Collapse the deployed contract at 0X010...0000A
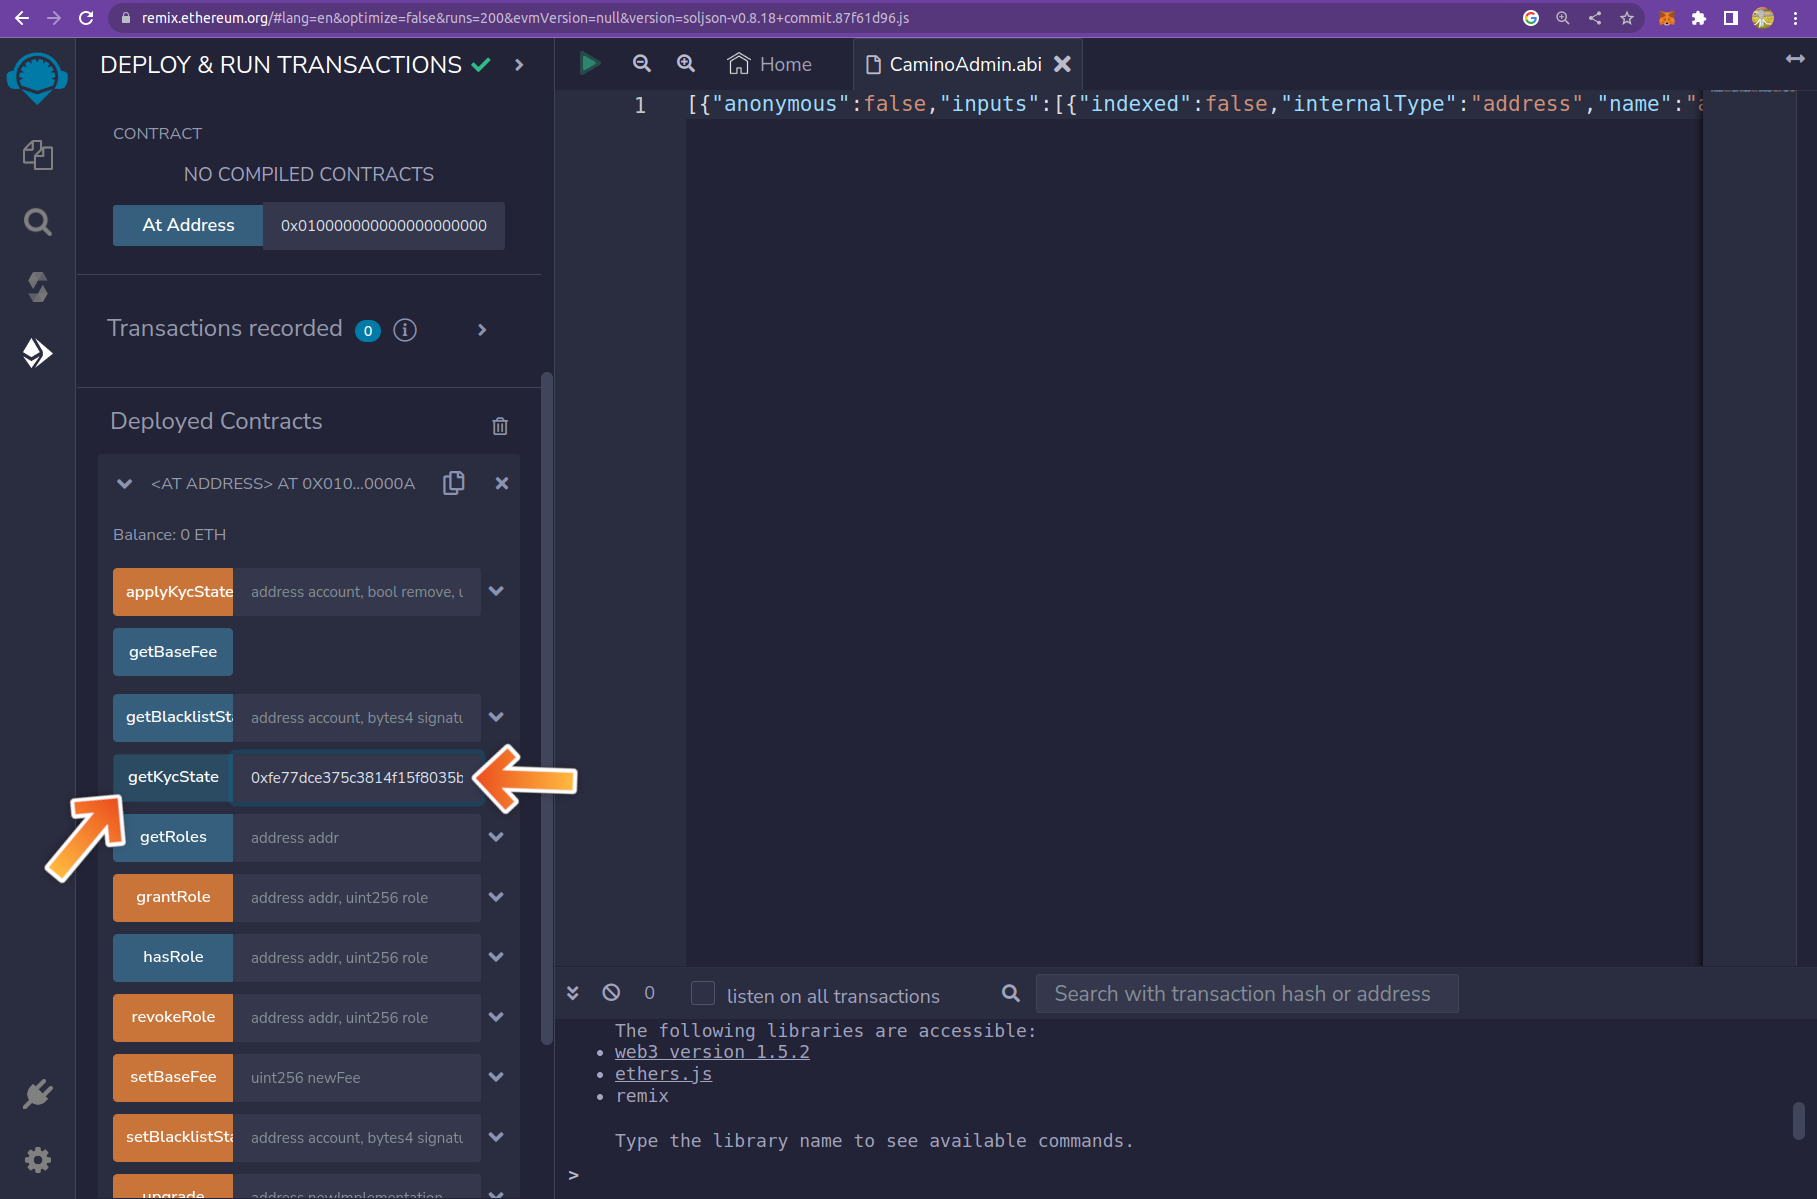1817x1199 pixels. click(x=125, y=484)
